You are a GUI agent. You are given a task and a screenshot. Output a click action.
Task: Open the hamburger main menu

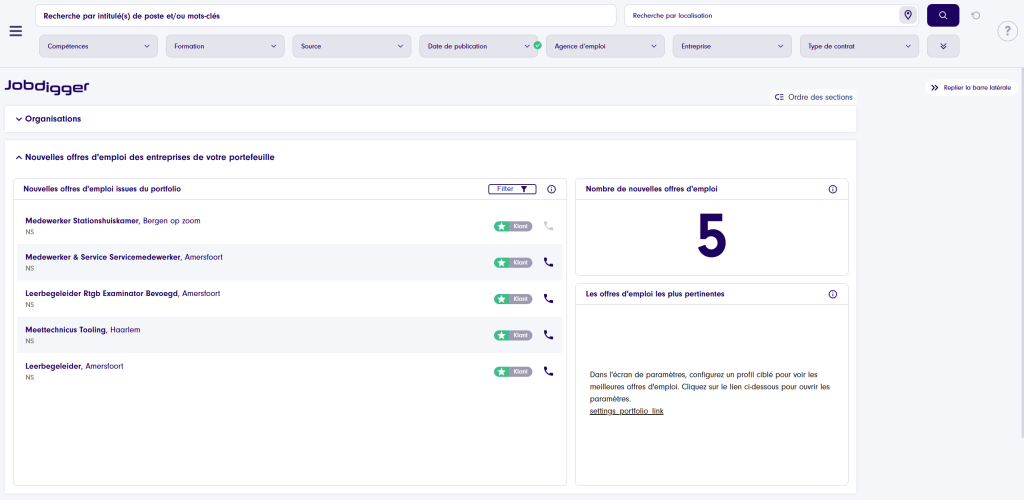point(15,30)
